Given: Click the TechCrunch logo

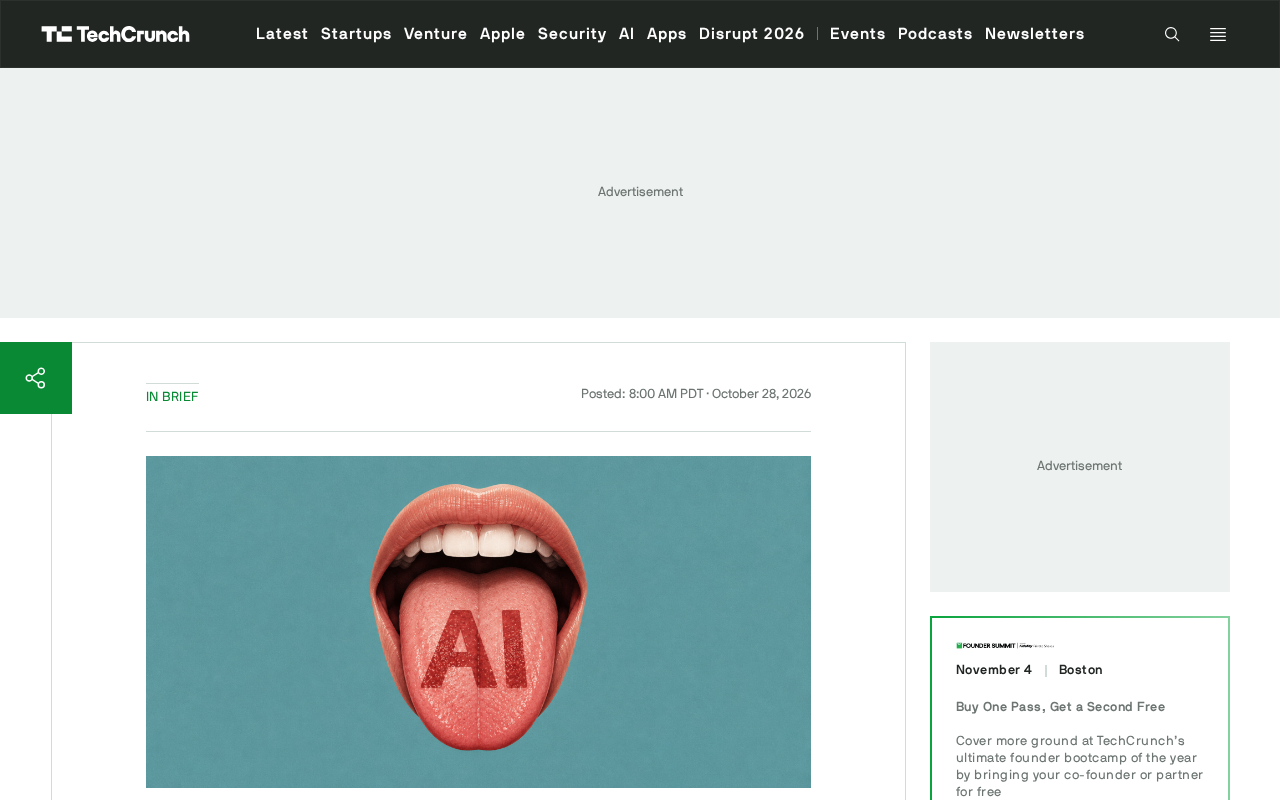Looking at the screenshot, I should coord(115,34).
